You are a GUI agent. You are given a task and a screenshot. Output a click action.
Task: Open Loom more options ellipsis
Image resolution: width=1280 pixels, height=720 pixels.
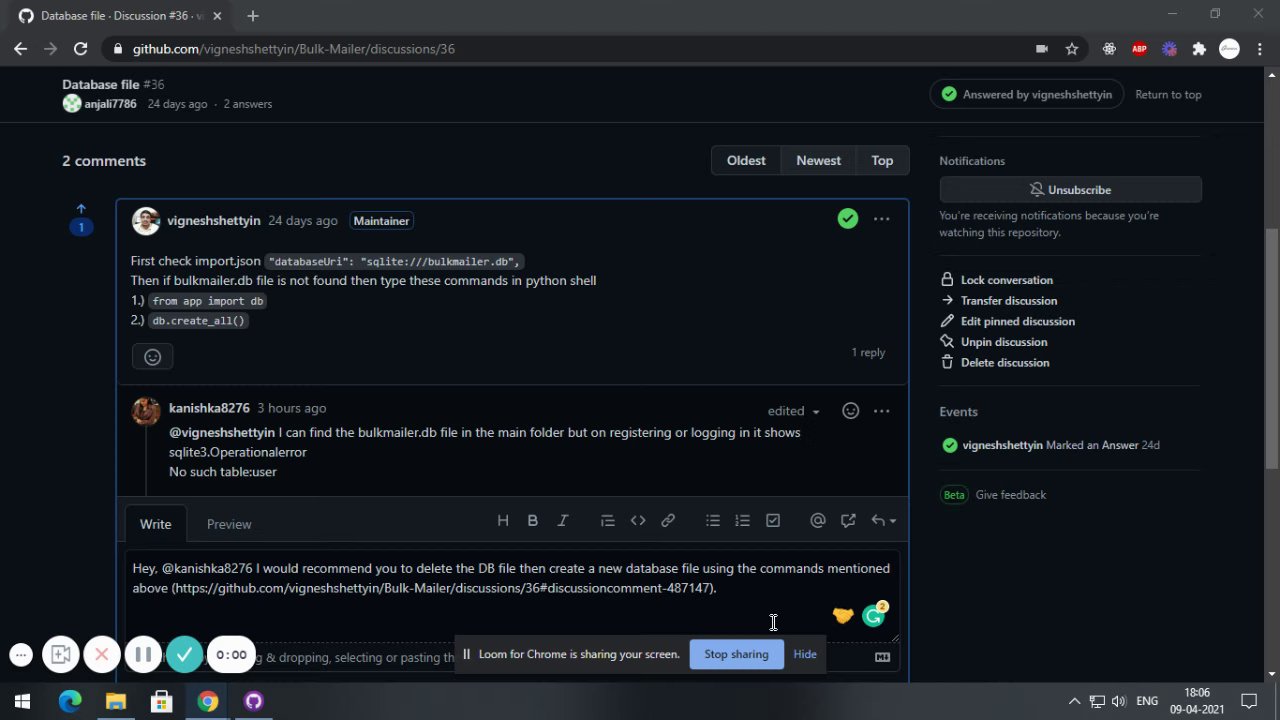tap(21, 655)
